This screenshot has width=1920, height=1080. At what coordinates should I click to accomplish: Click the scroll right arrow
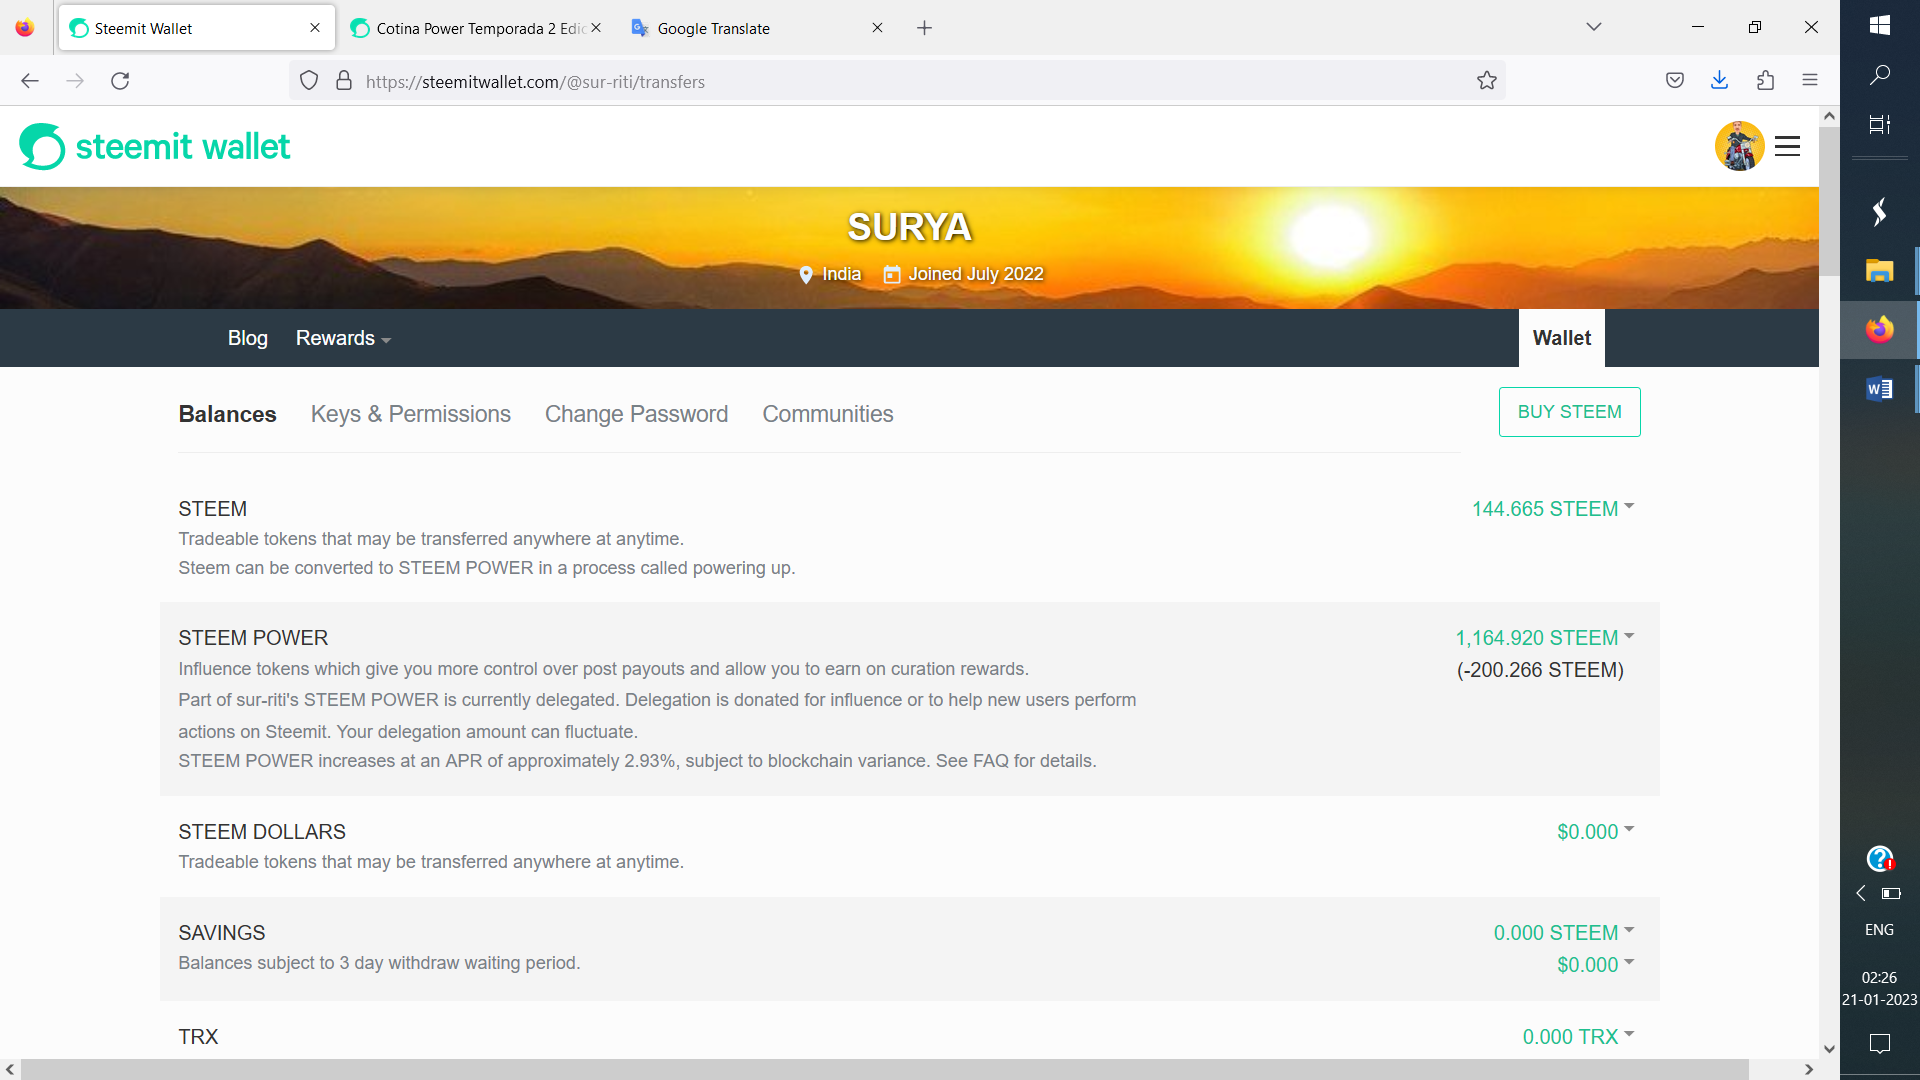pyautogui.click(x=1808, y=1069)
